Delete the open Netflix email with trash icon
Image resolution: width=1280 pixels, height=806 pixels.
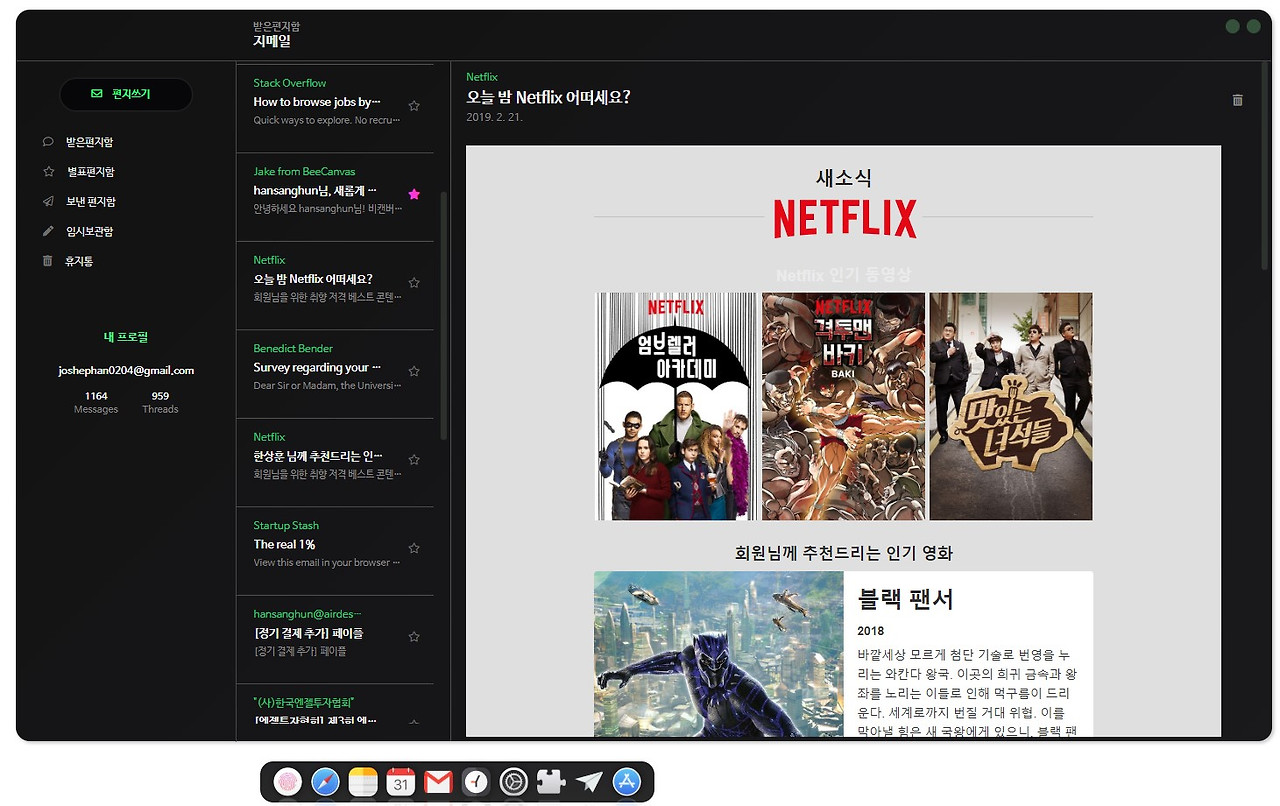(x=1238, y=100)
